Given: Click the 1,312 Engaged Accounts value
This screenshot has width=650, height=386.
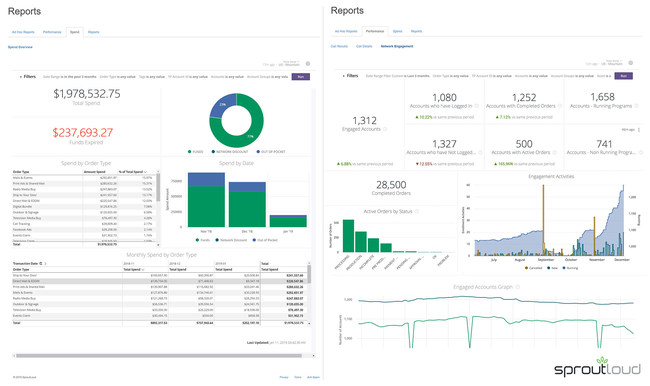Looking at the screenshot, I should click(x=364, y=121).
